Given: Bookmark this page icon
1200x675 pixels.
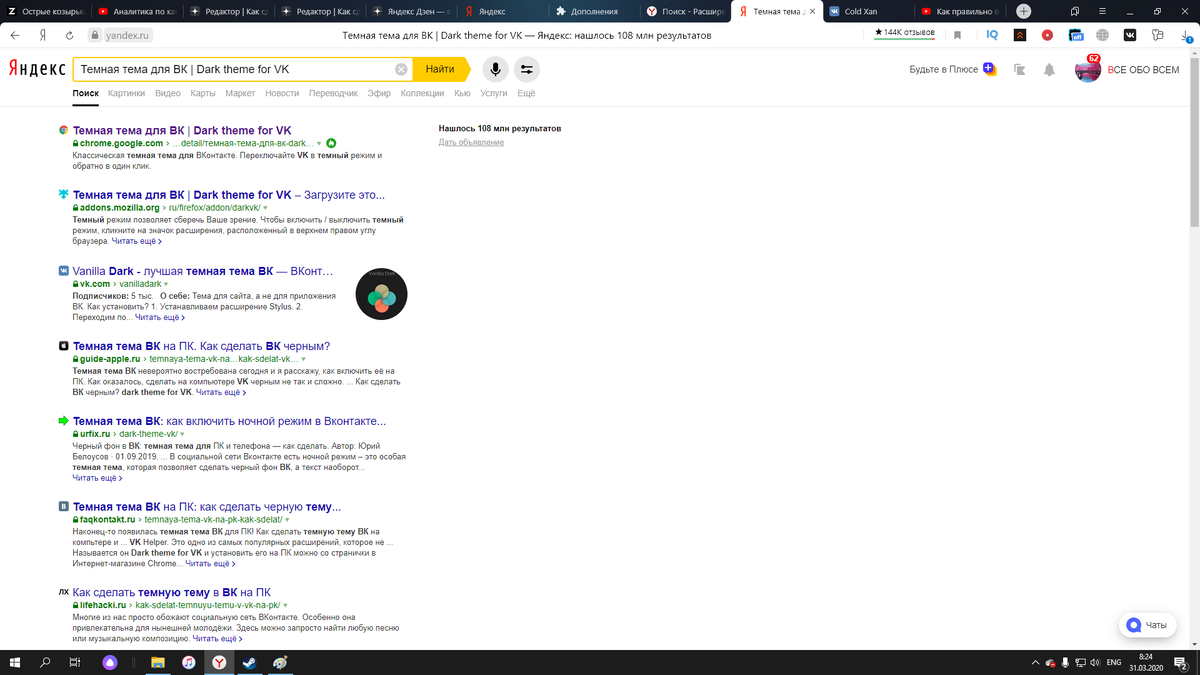Looking at the screenshot, I should pyautogui.click(x=958, y=35).
